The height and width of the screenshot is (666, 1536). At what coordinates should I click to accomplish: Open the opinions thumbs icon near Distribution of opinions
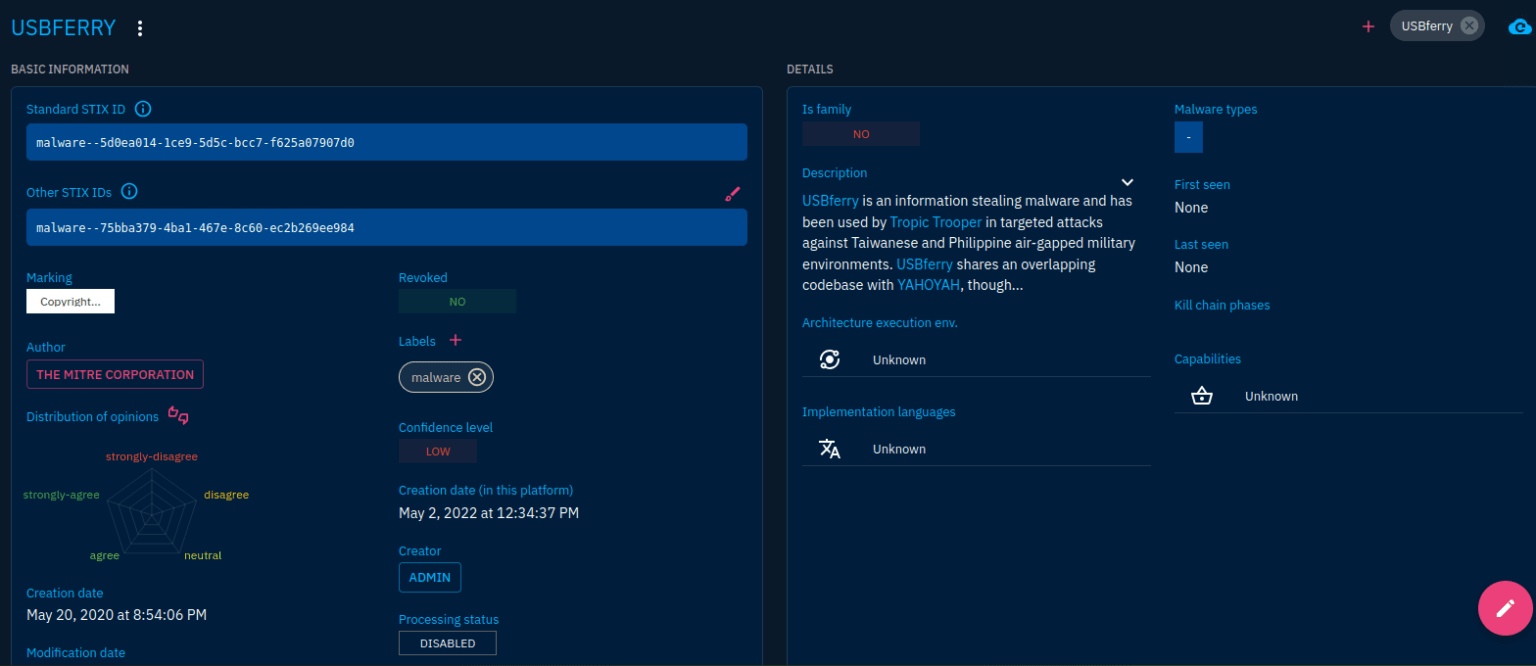pyautogui.click(x=178, y=415)
